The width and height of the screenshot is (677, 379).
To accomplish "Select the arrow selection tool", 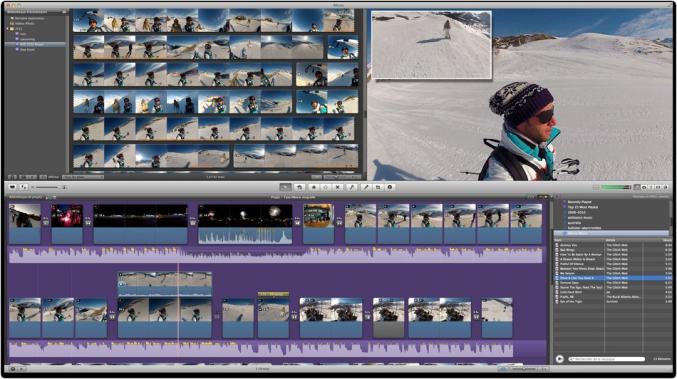I will (x=285, y=187).
